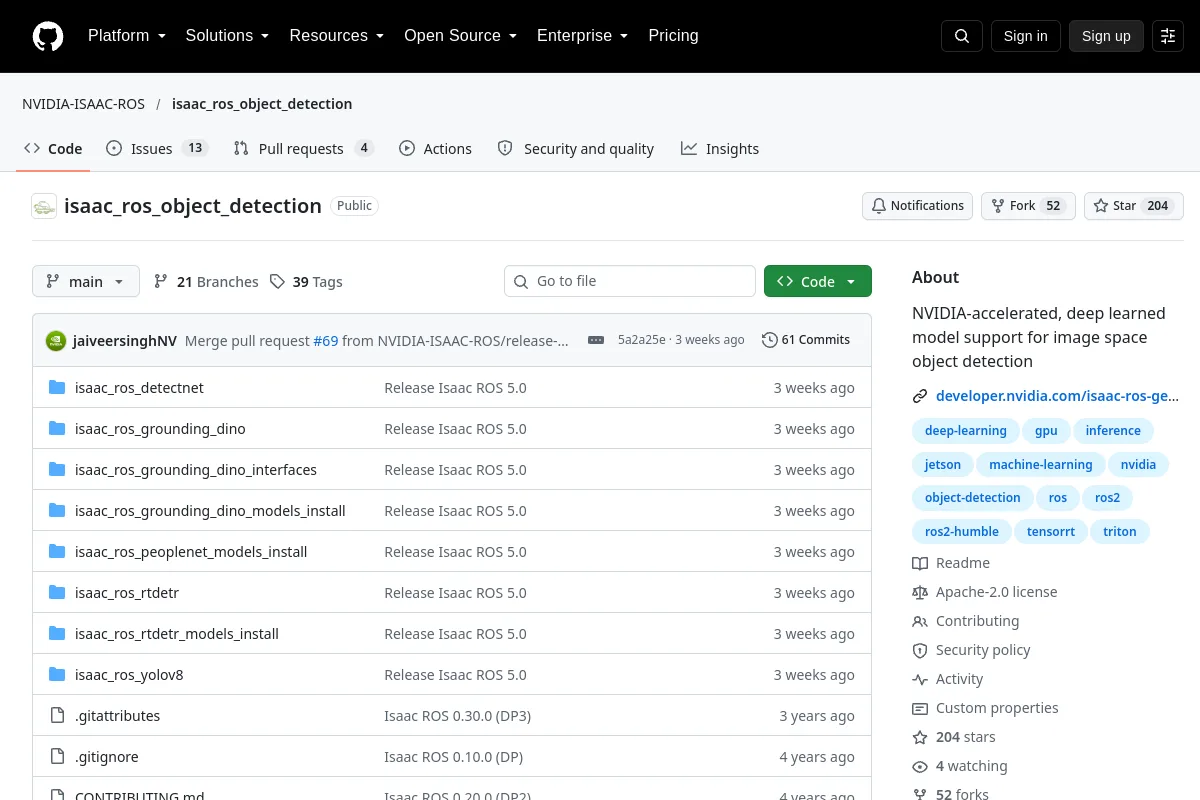Select the deep-learning topic tag
1200x800 pixels.
(x=966, y=431)
